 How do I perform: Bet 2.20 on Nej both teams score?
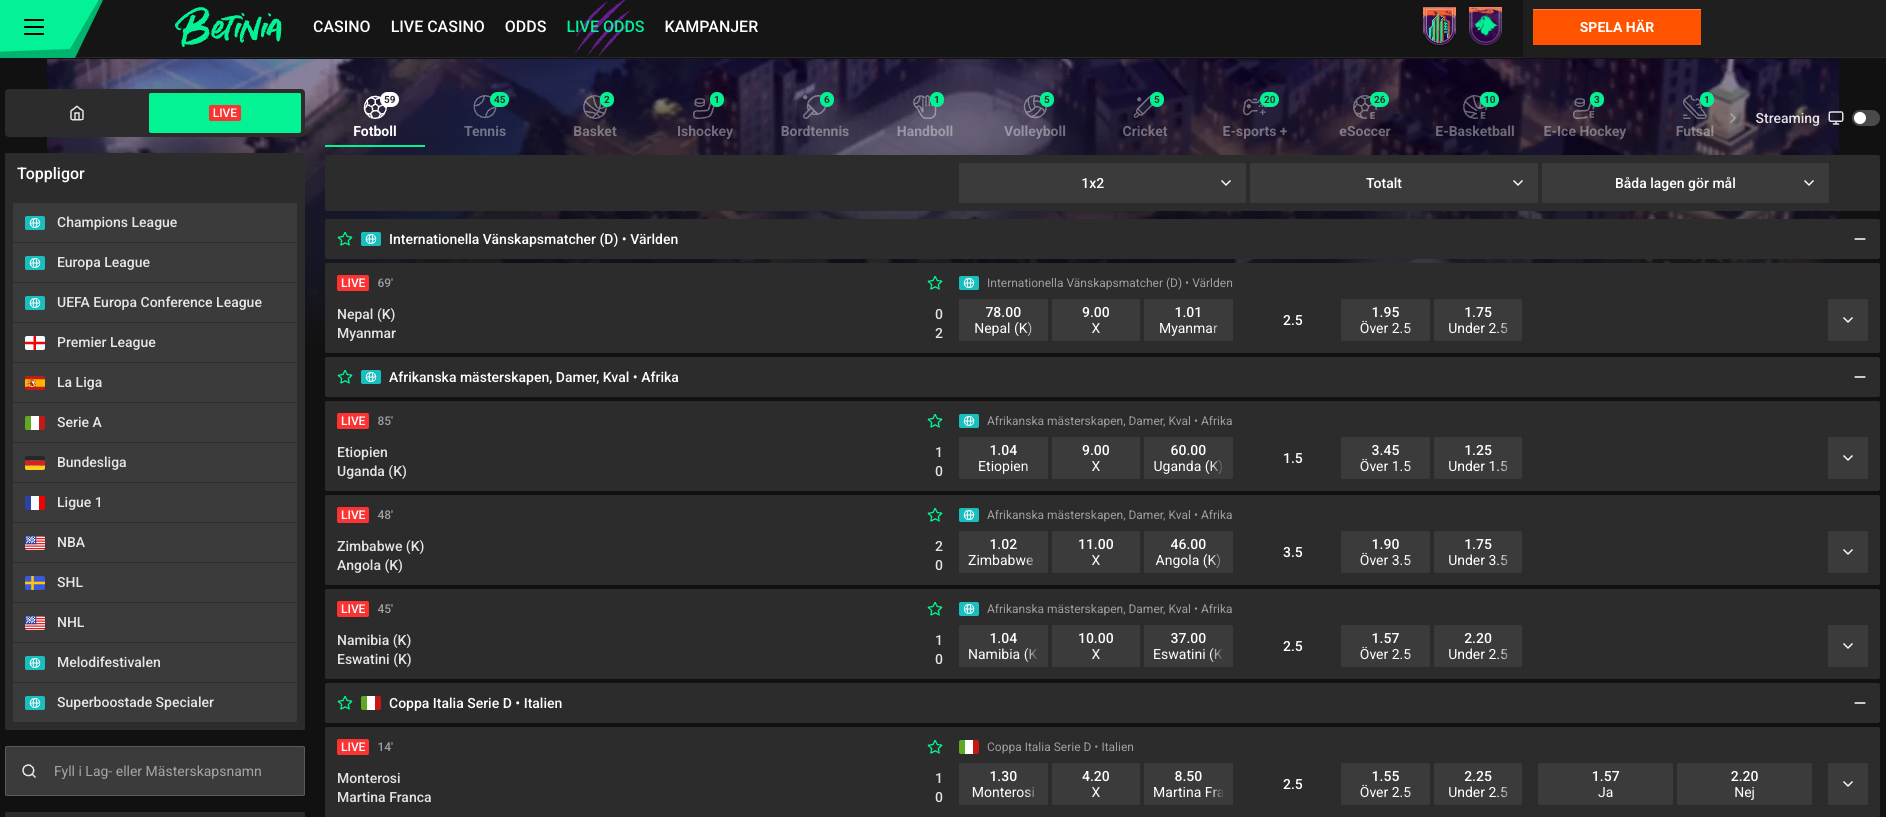(x=1744, y=784)
